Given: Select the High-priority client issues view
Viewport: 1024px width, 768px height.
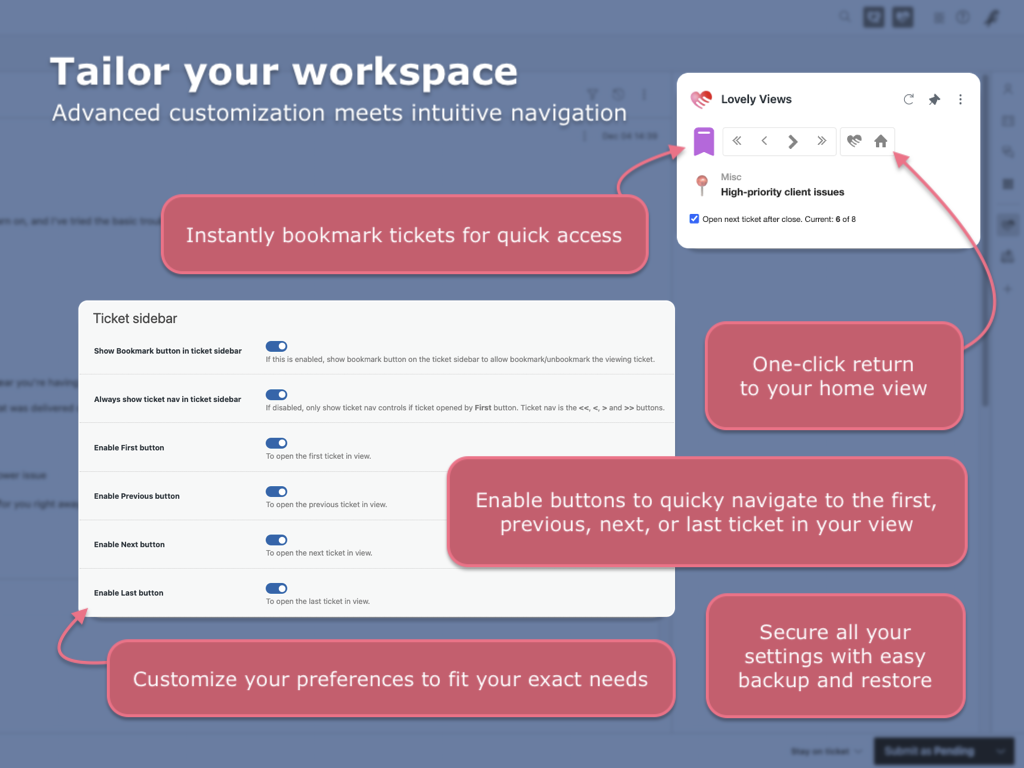Looking at the screenshot, I should [x=782, y=192].
